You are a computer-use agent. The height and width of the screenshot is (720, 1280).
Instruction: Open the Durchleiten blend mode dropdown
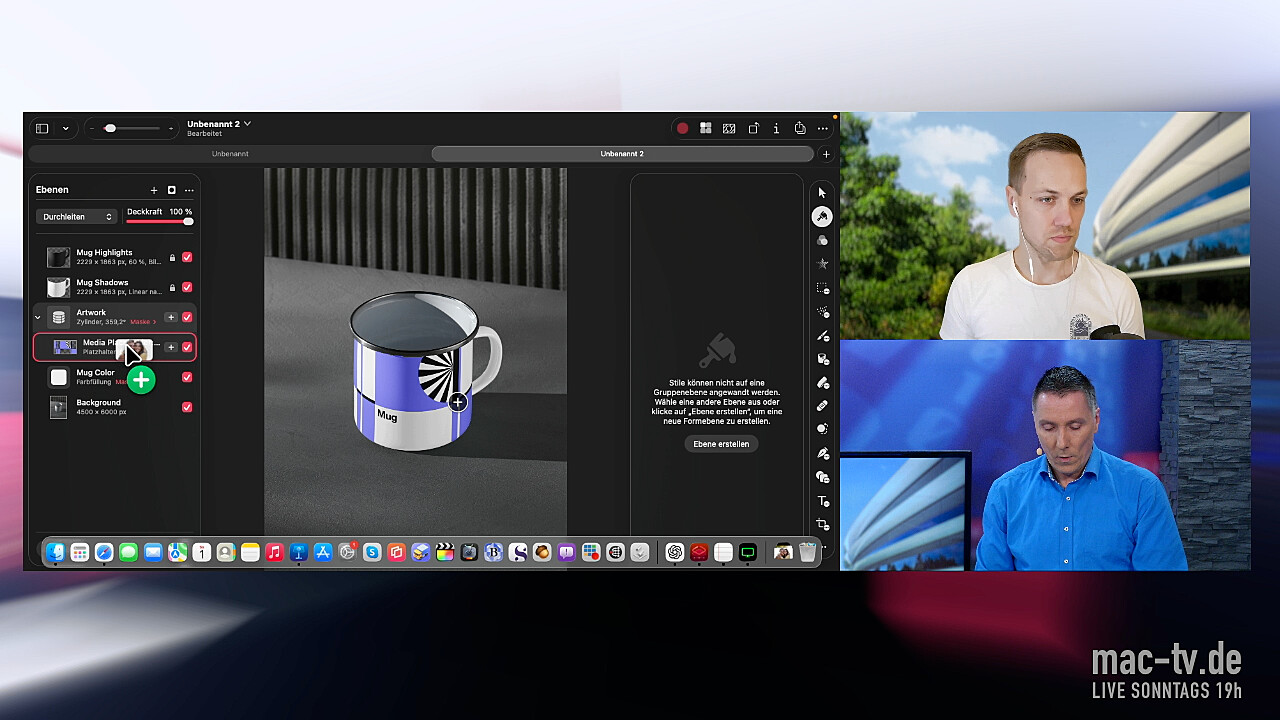click(x=77, y=217)
